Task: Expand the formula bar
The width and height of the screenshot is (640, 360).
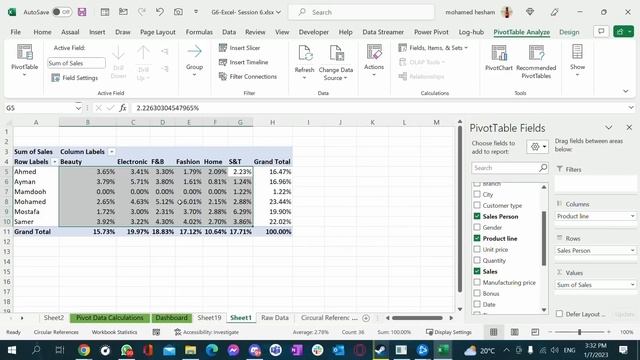Action: tap(631, 108)
